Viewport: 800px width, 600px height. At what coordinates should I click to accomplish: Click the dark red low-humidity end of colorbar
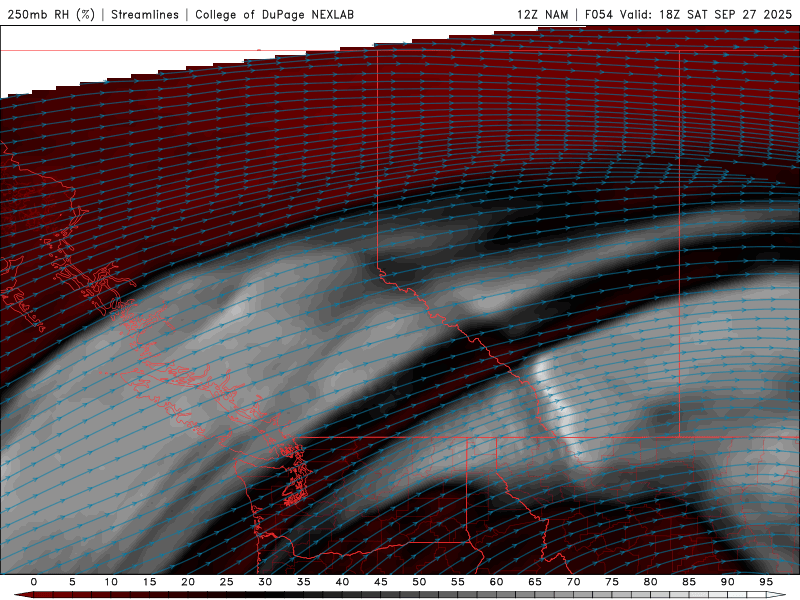(24, 595)
